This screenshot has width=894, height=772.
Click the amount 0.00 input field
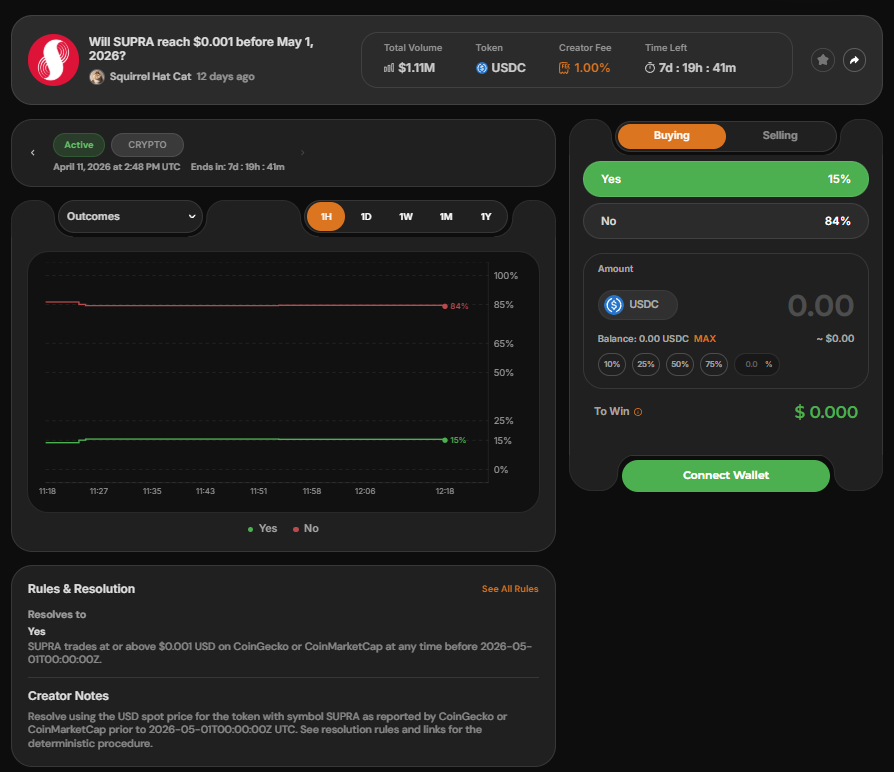click(x=820, y=306)
